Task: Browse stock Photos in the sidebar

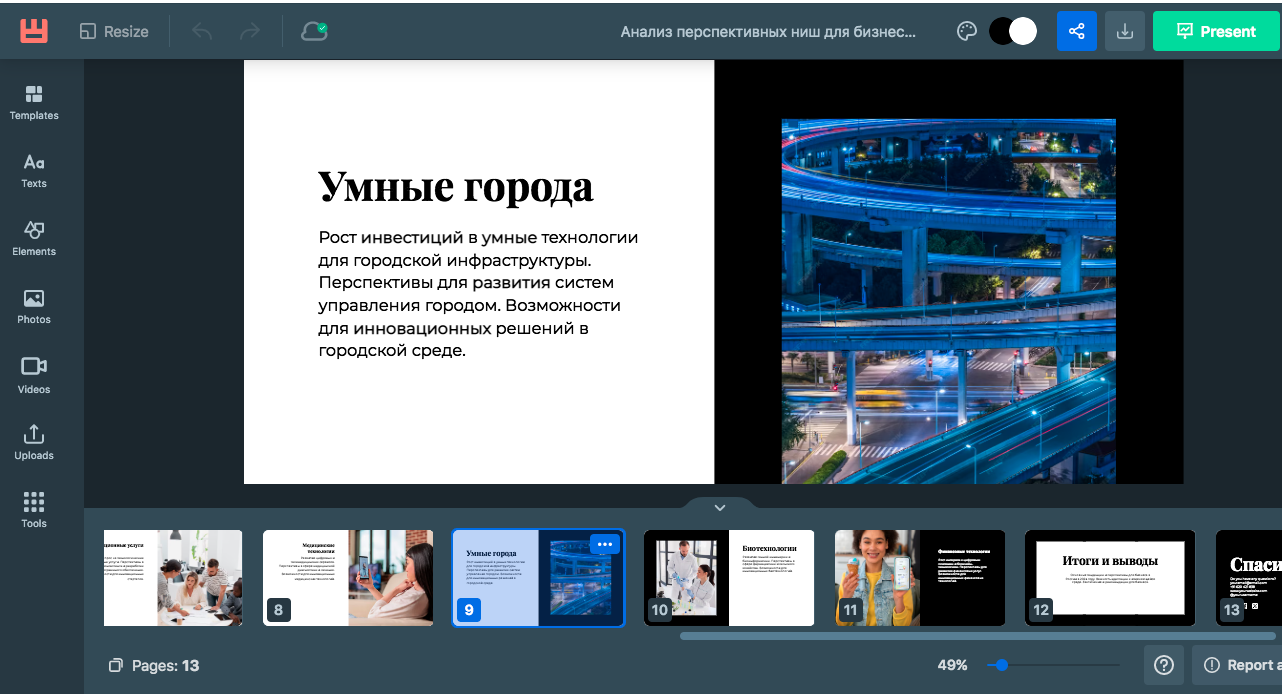Action: tap(33, 306)
